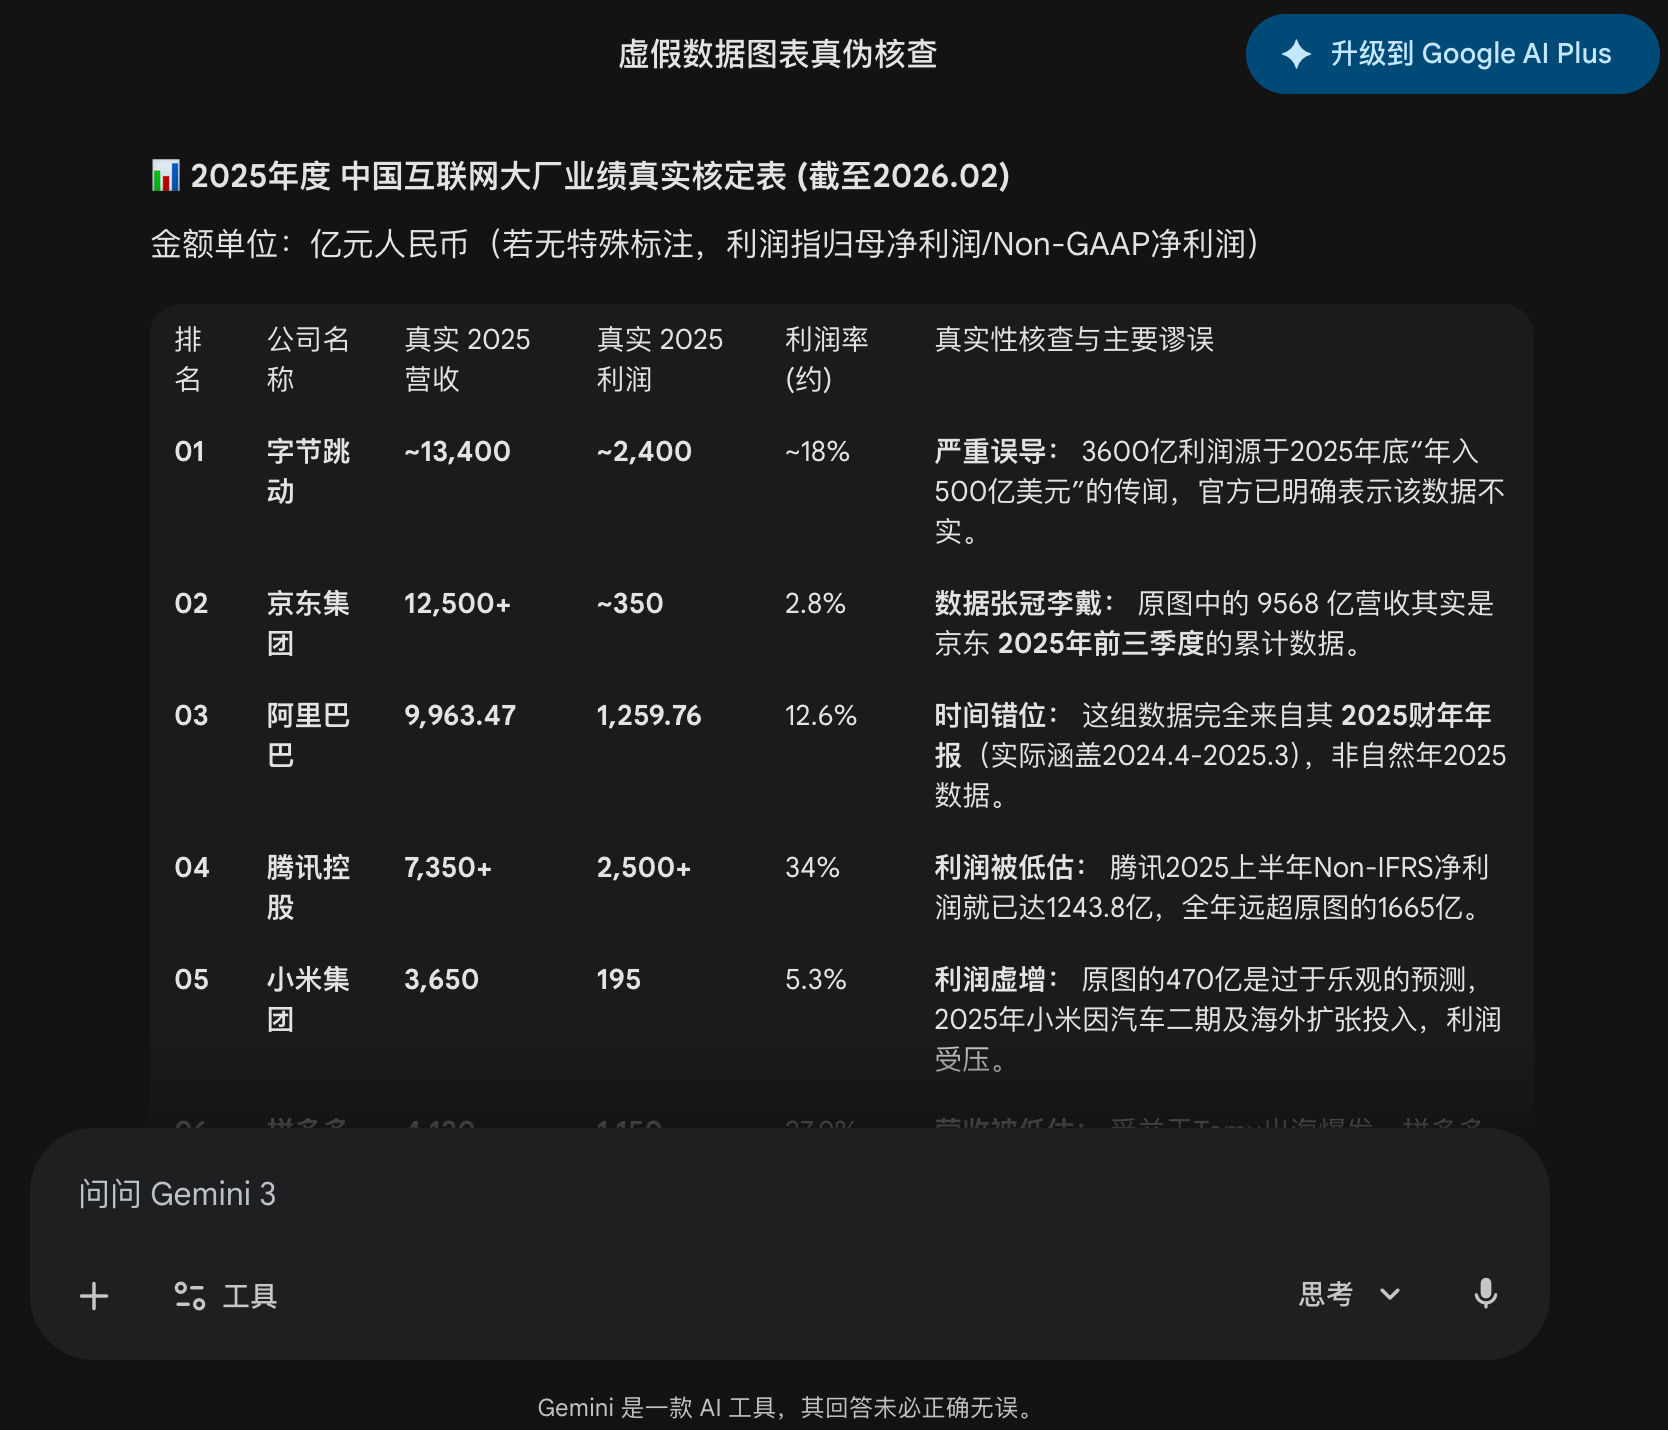Select the 阿里巴巴 company cell
The width and height of the screenshot is (1668, 1430).
[x=308, y=735]
